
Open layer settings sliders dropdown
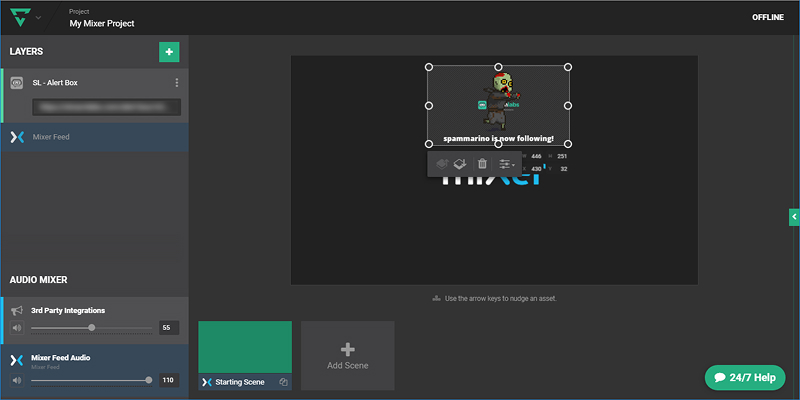(507, 164)
